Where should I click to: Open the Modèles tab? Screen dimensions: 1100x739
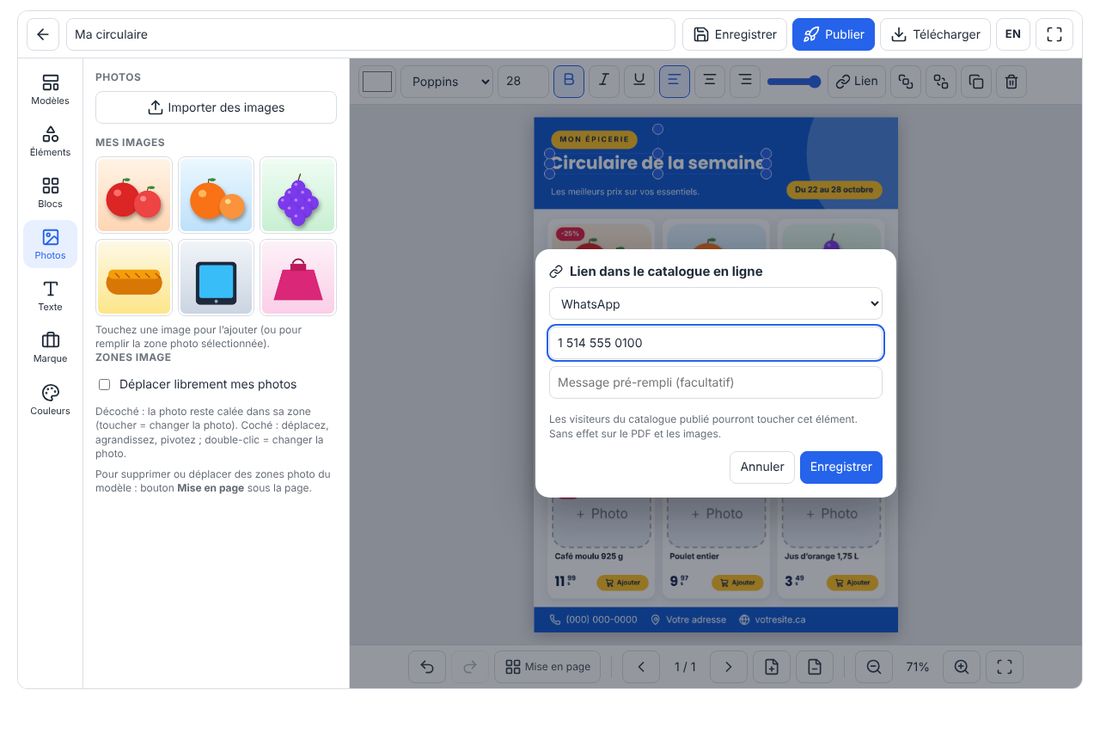[51, 90]
